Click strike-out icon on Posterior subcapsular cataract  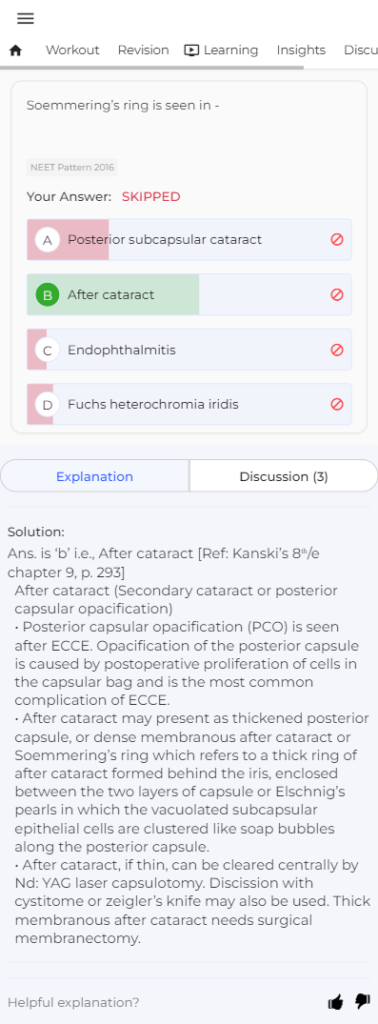pos(337,240)
